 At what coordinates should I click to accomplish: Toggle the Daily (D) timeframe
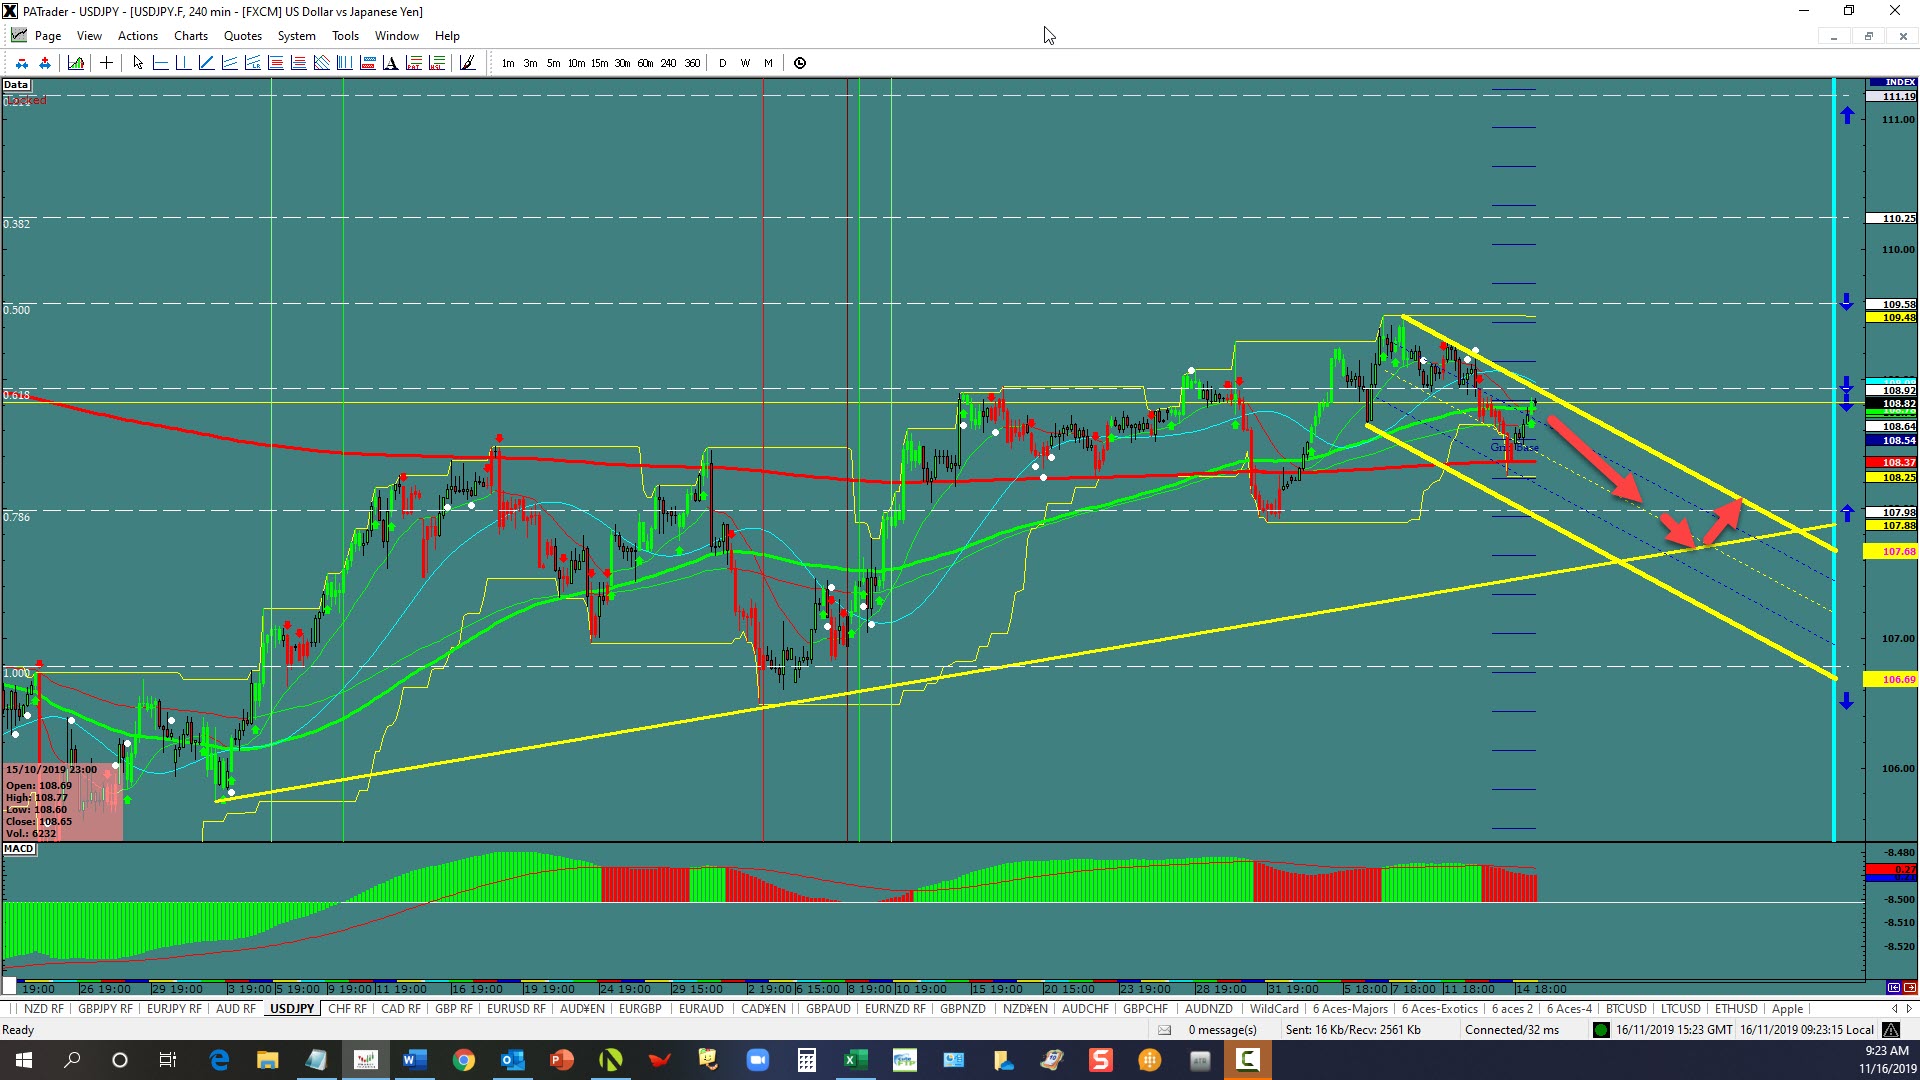722,63
